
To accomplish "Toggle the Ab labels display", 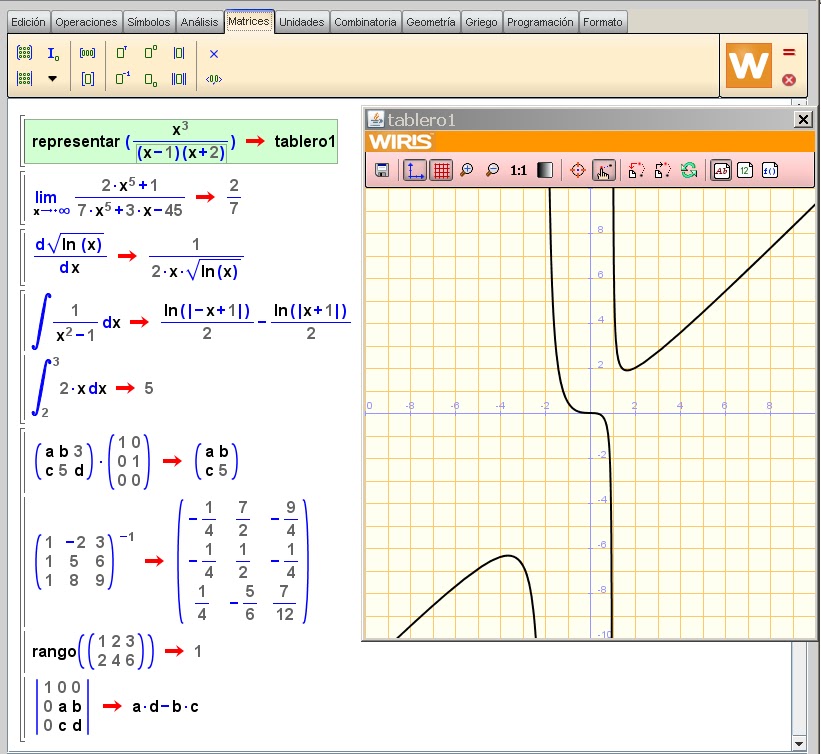I will [721, 170].
